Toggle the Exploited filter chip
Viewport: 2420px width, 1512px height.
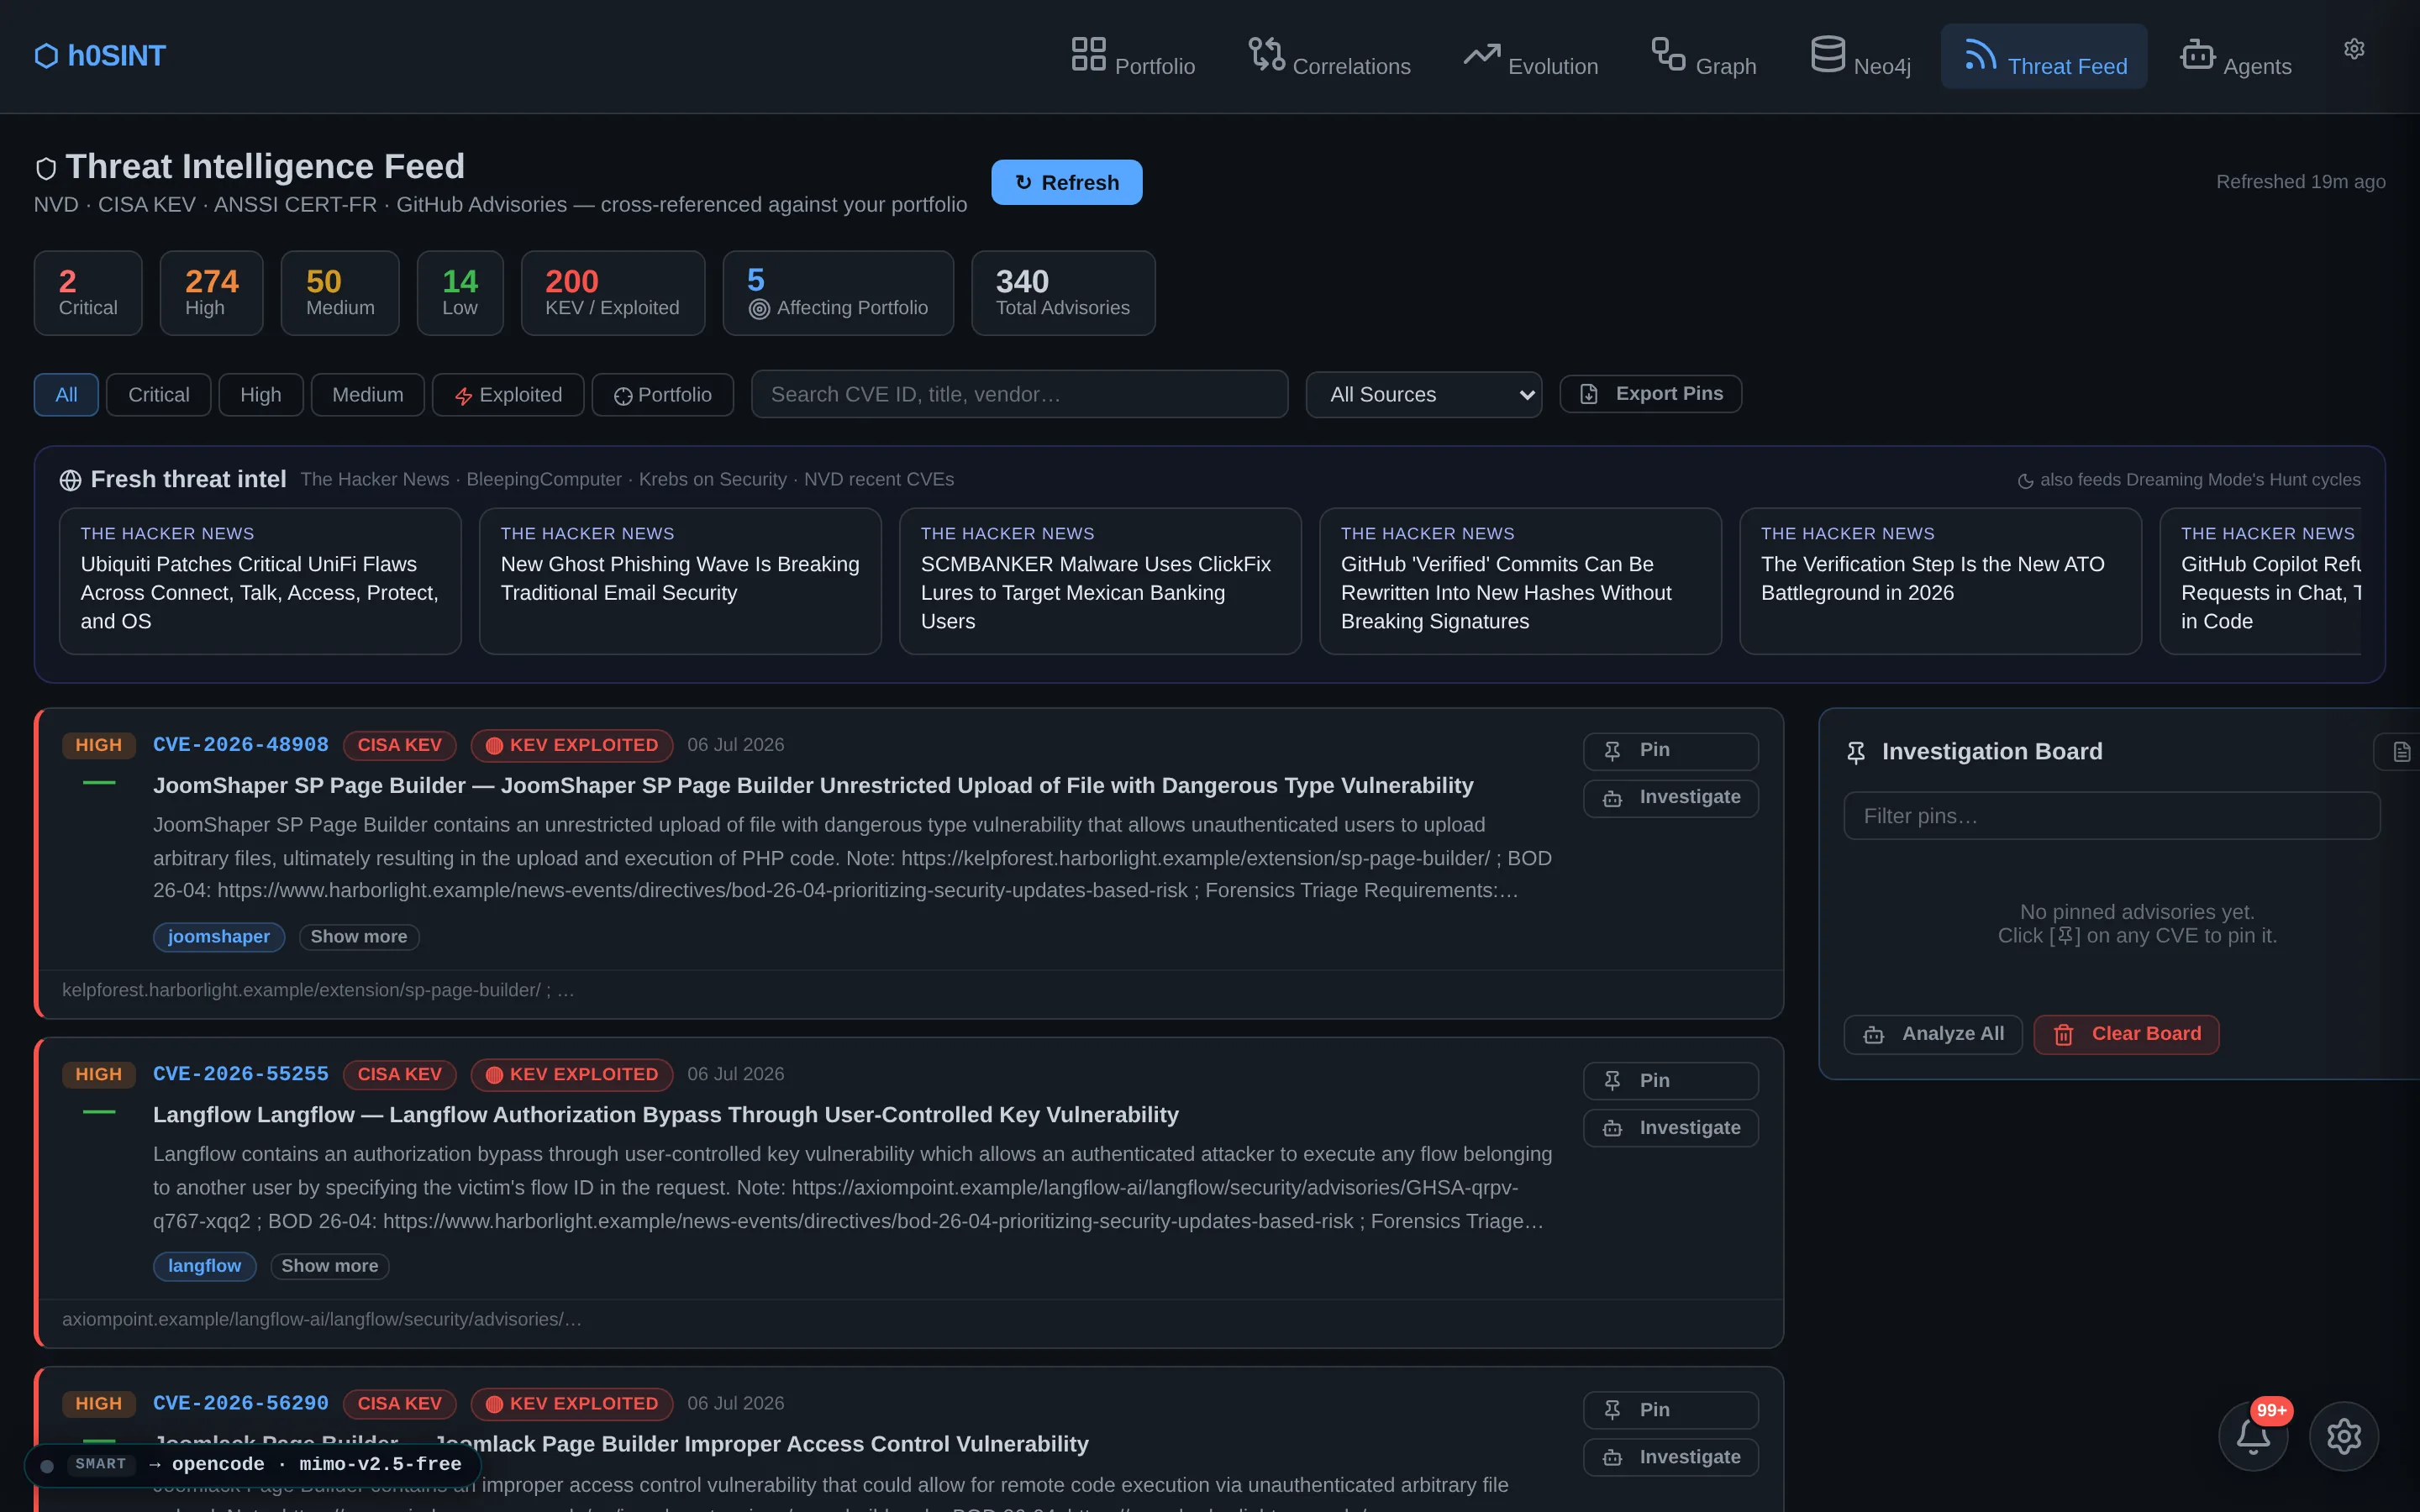point(508,395)
